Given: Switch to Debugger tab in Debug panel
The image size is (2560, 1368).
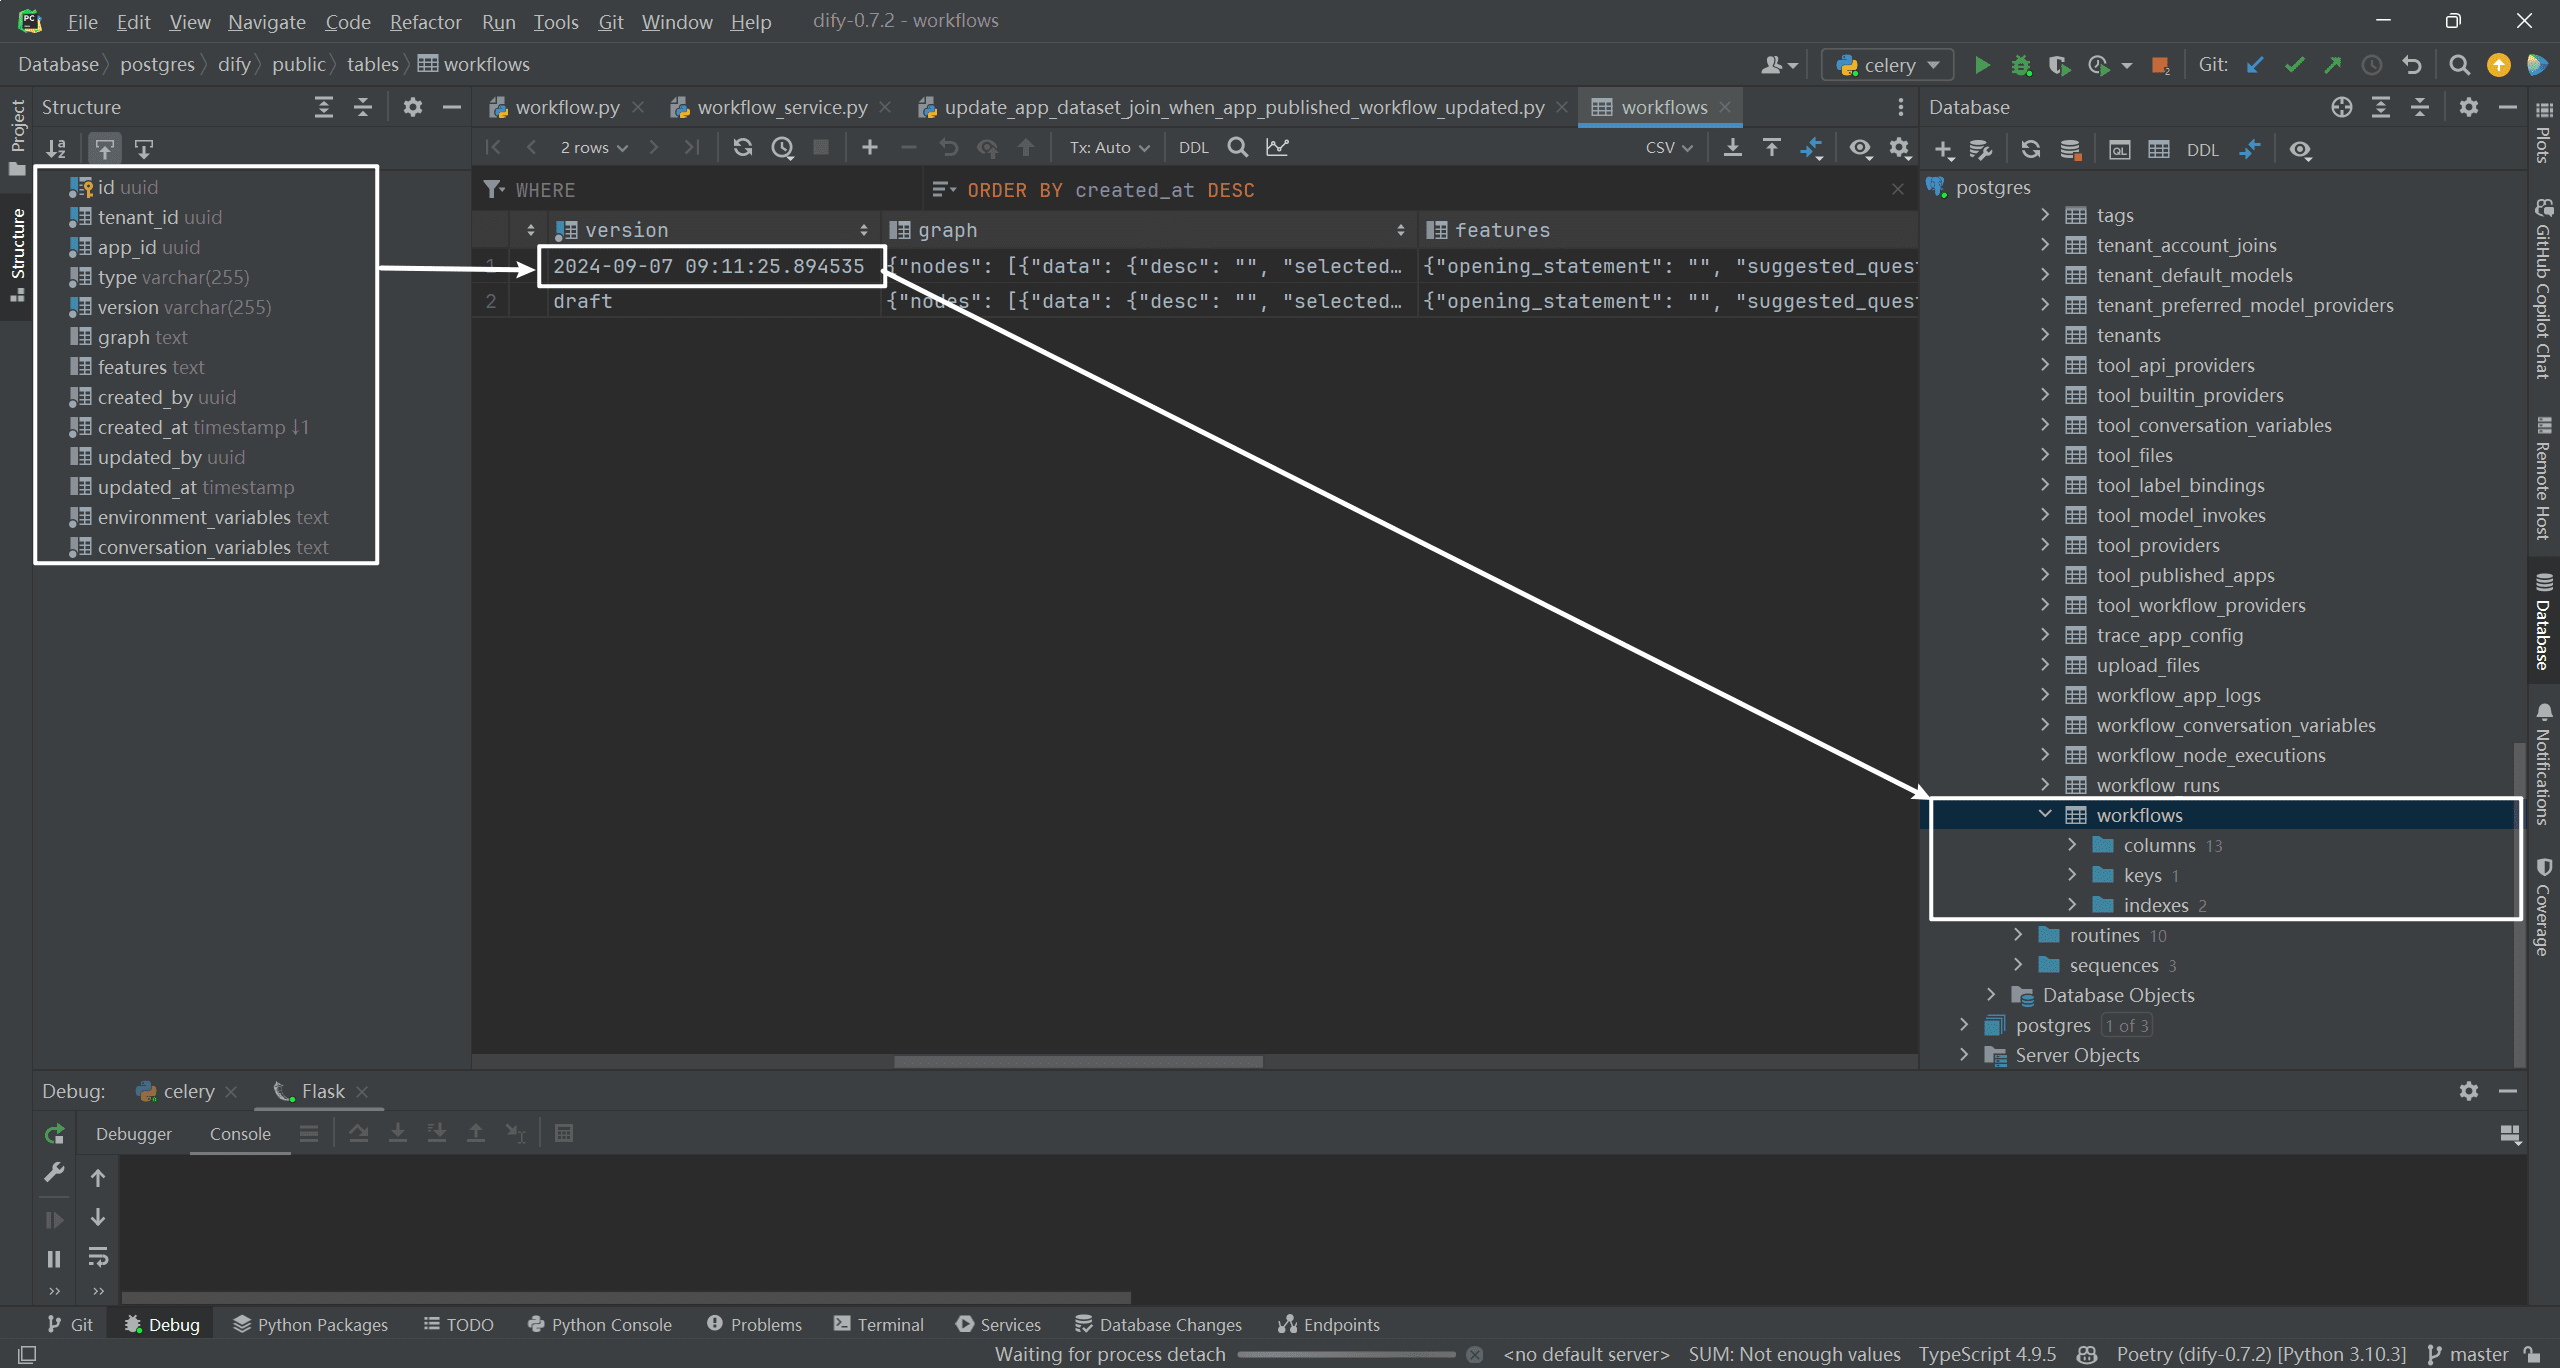Looking at the screenshot, I should pos(134,1133).
